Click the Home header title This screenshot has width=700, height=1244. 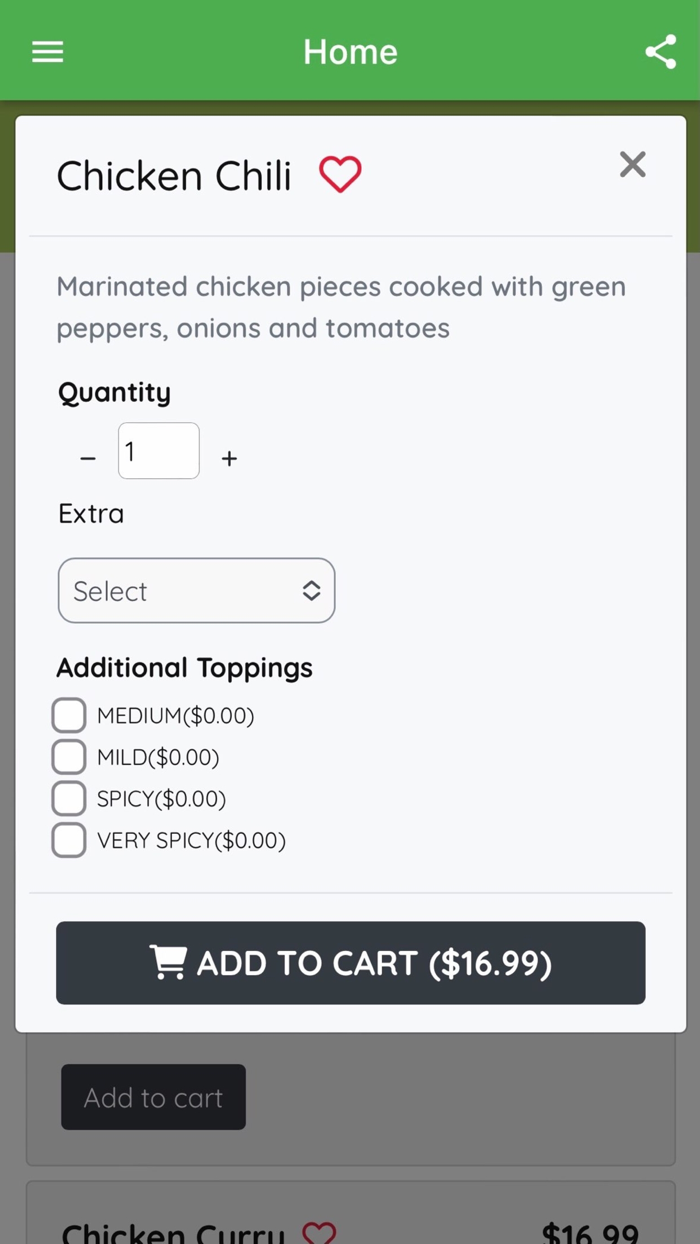pyautogui.click(x=350, y=52)
